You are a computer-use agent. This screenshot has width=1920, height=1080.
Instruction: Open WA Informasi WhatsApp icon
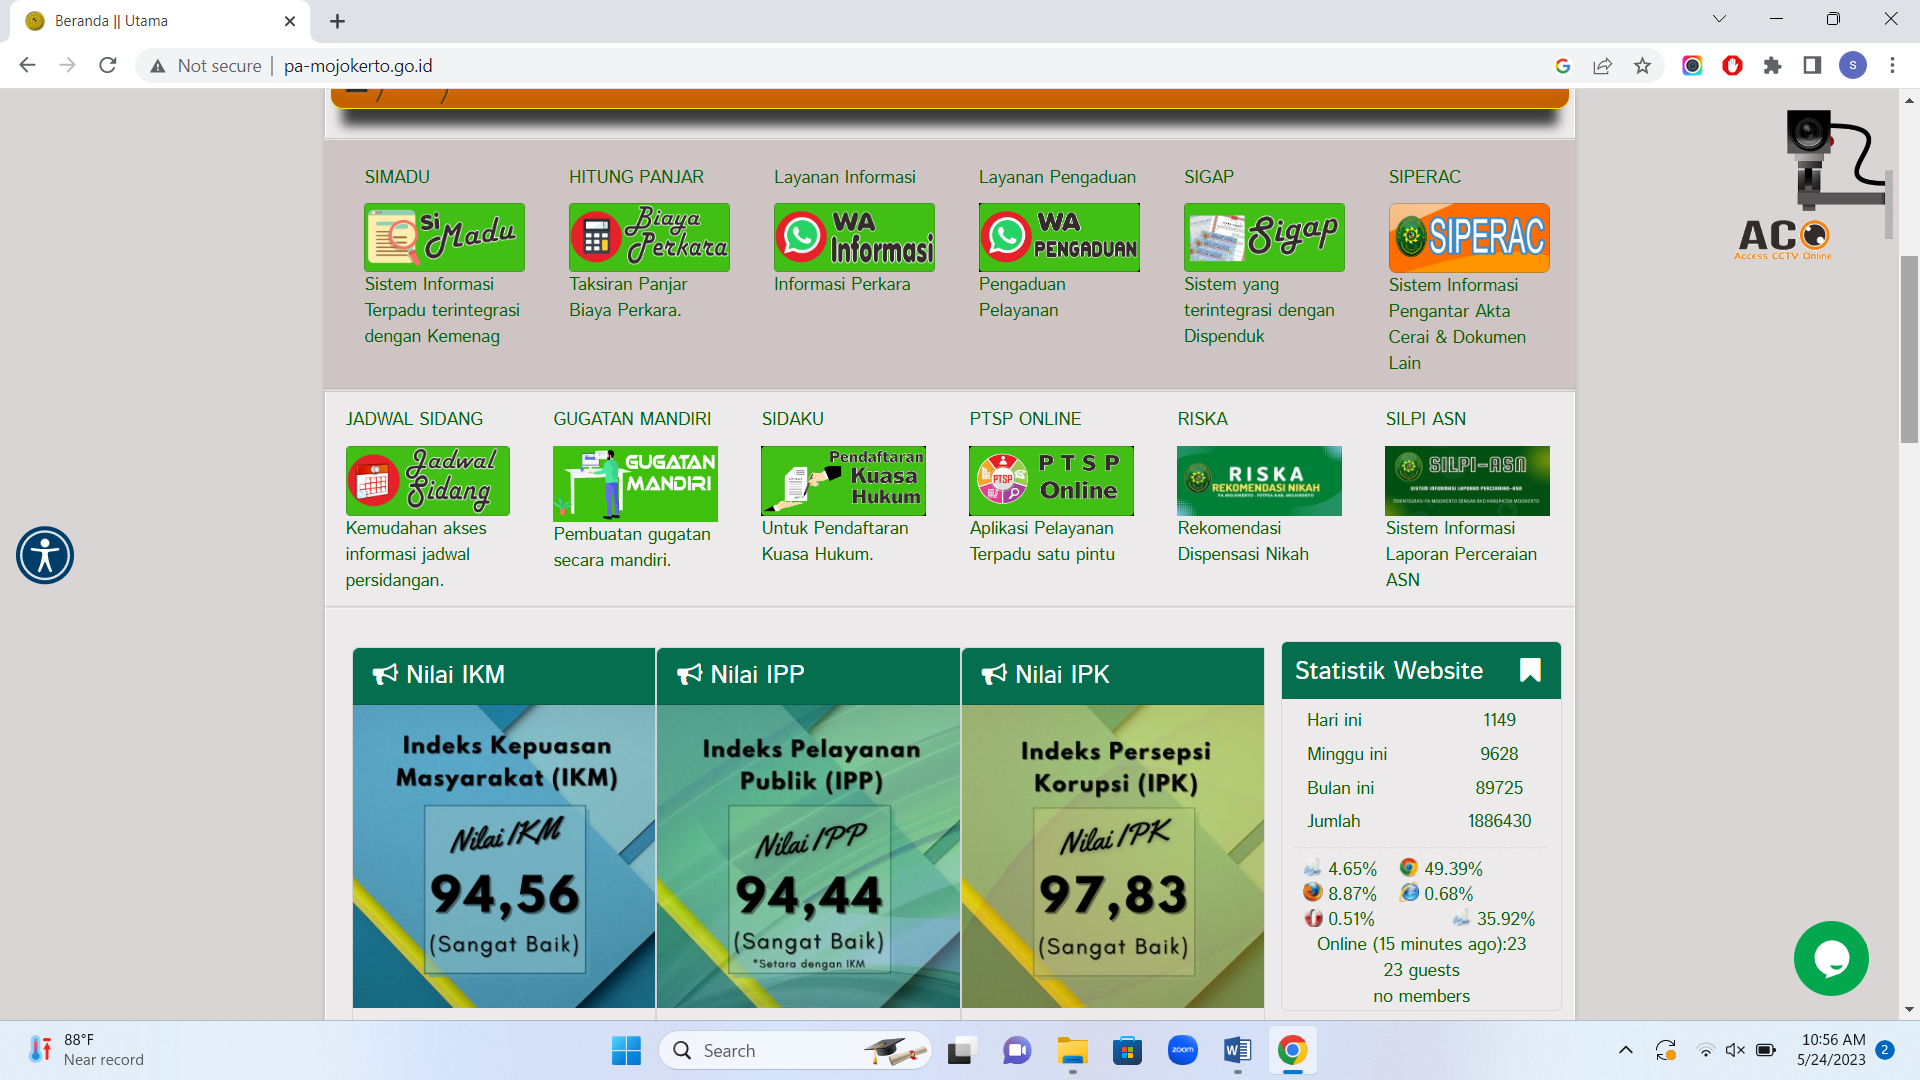click(854, 238)
